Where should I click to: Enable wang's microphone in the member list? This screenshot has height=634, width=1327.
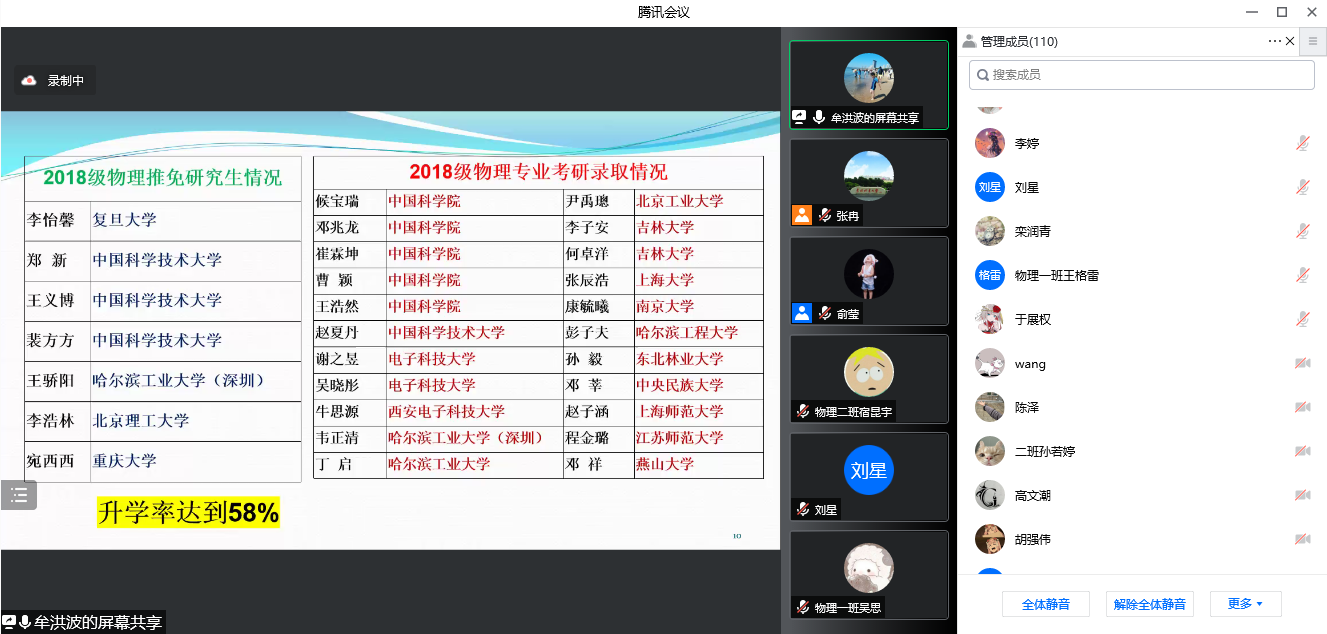[1303, 363]
